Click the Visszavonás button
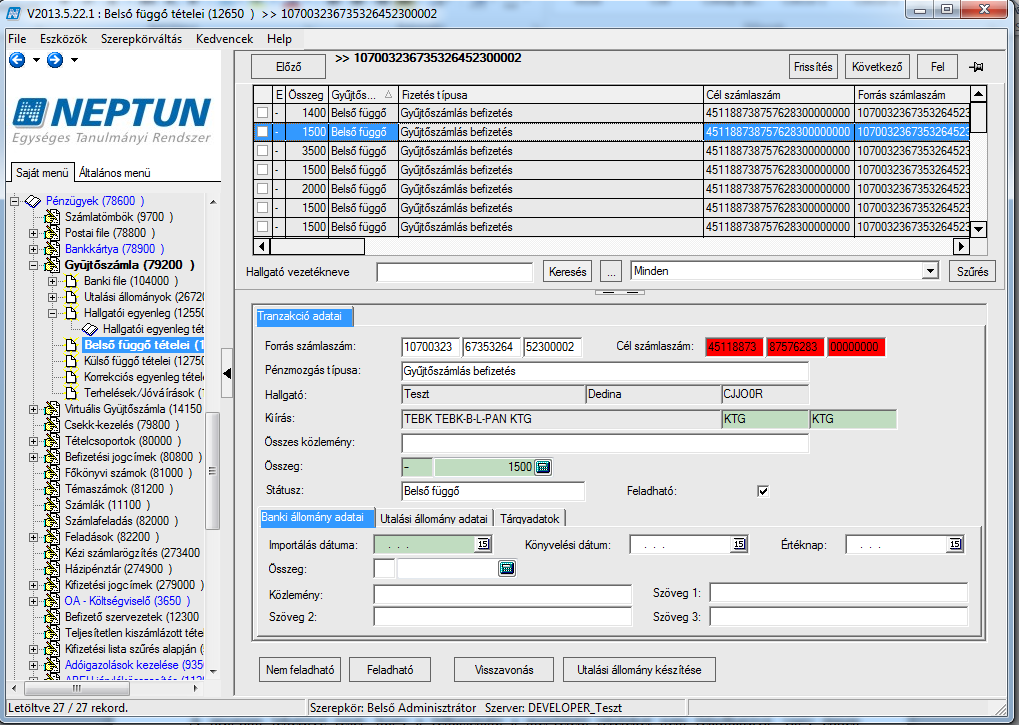 pos(504,670)
